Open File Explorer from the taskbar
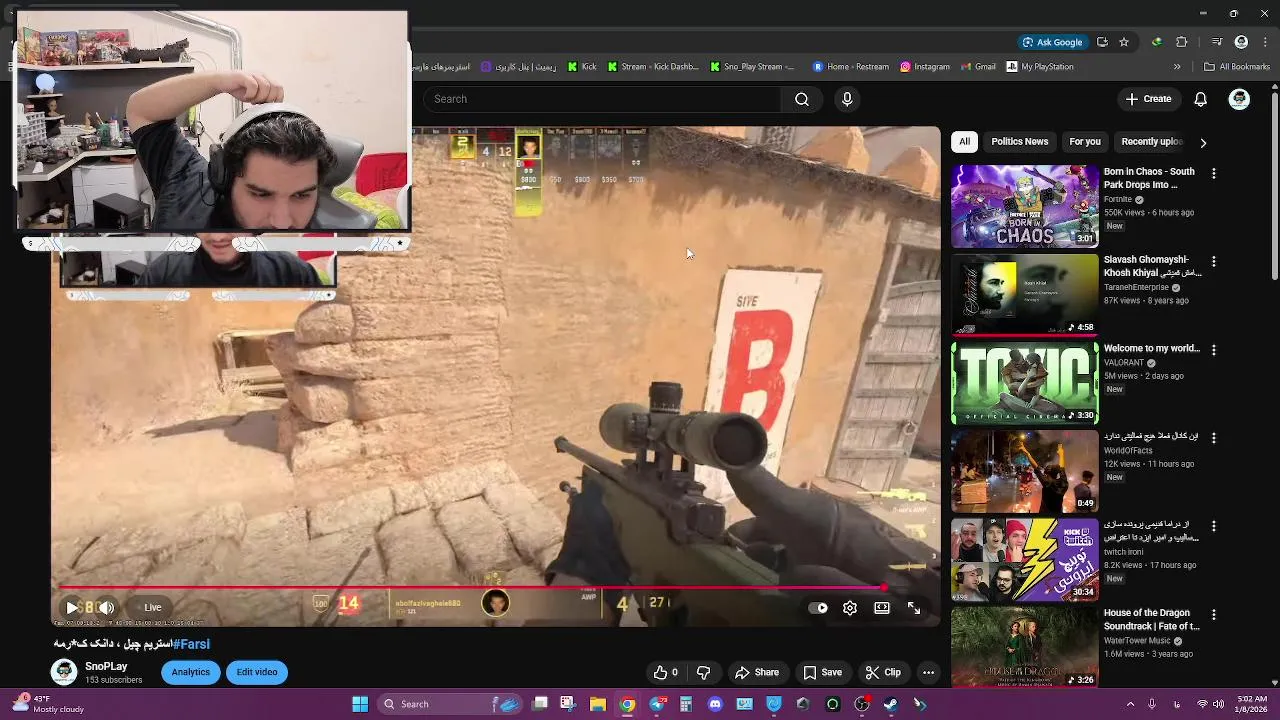The height and width of the screenshot is (720, 1280). [598, 704]
